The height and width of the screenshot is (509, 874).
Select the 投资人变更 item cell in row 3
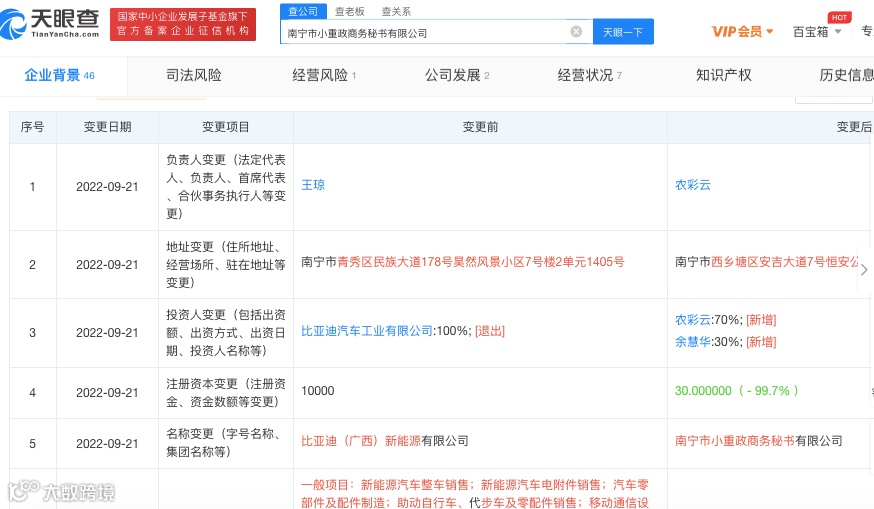(x=226, y=333)
